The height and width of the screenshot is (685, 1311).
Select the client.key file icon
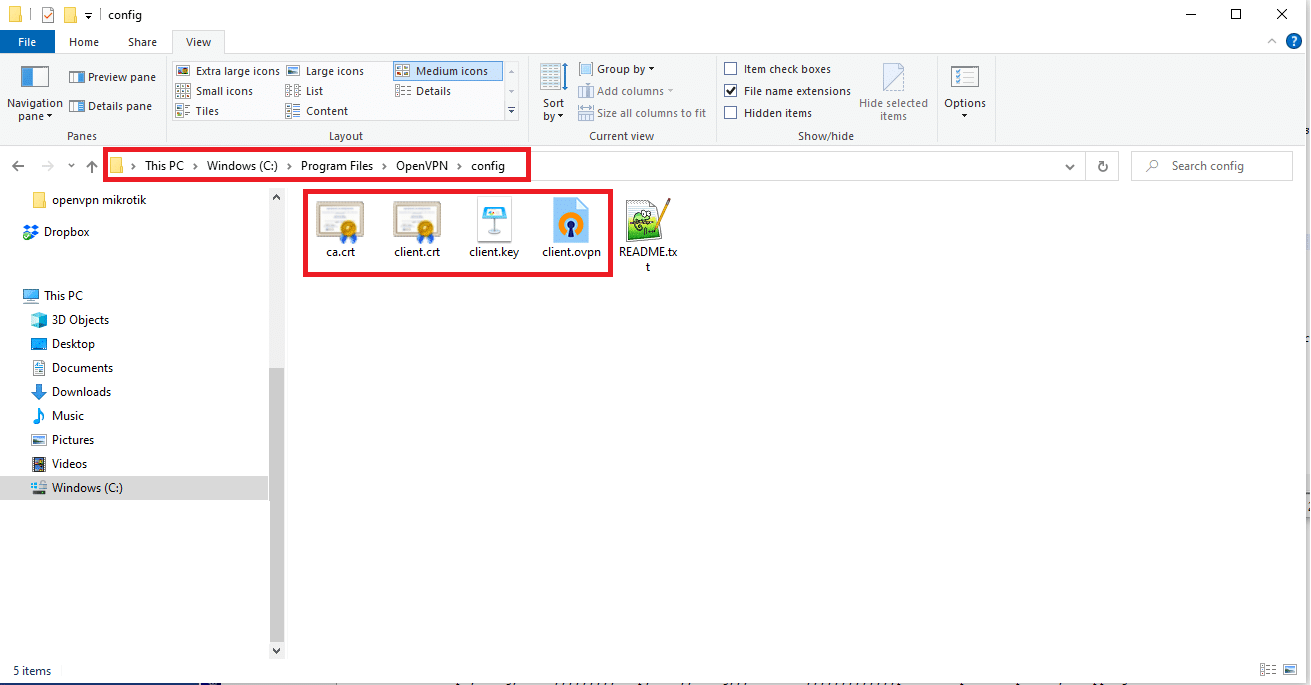494,221
